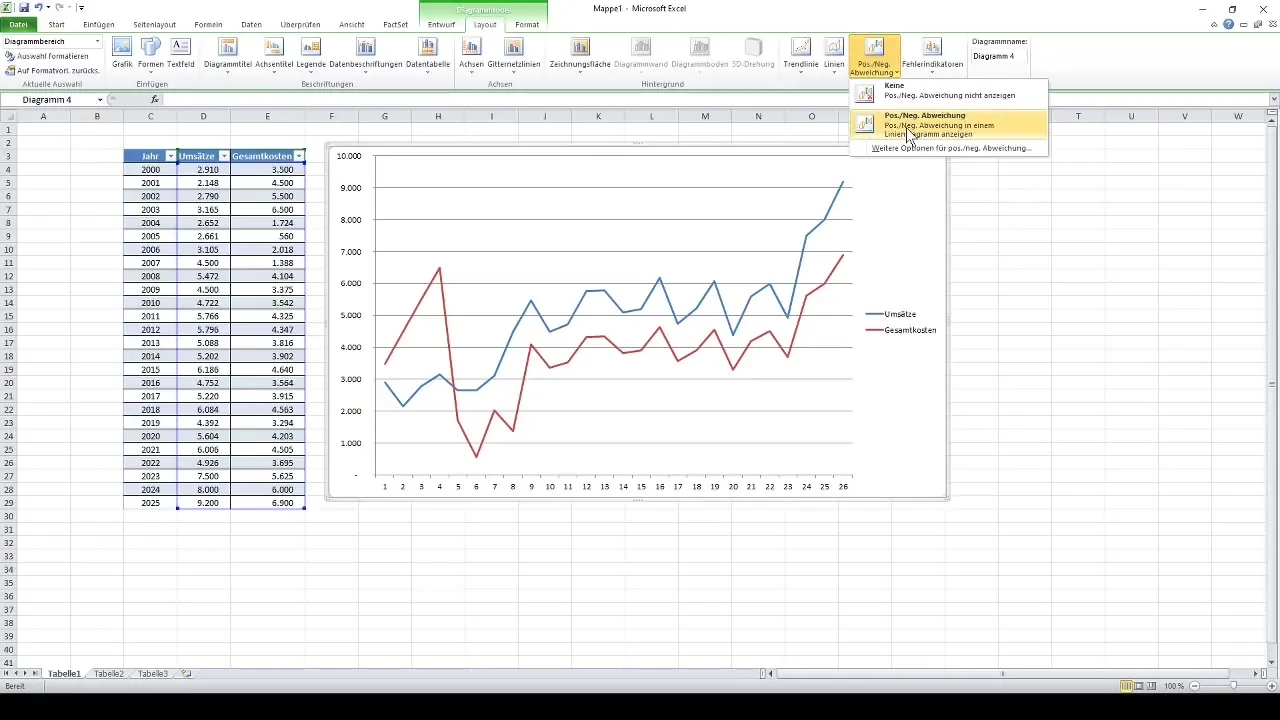Switch to page layout view in status bar
This screenshot has width=1280, height=720.
1140,686
